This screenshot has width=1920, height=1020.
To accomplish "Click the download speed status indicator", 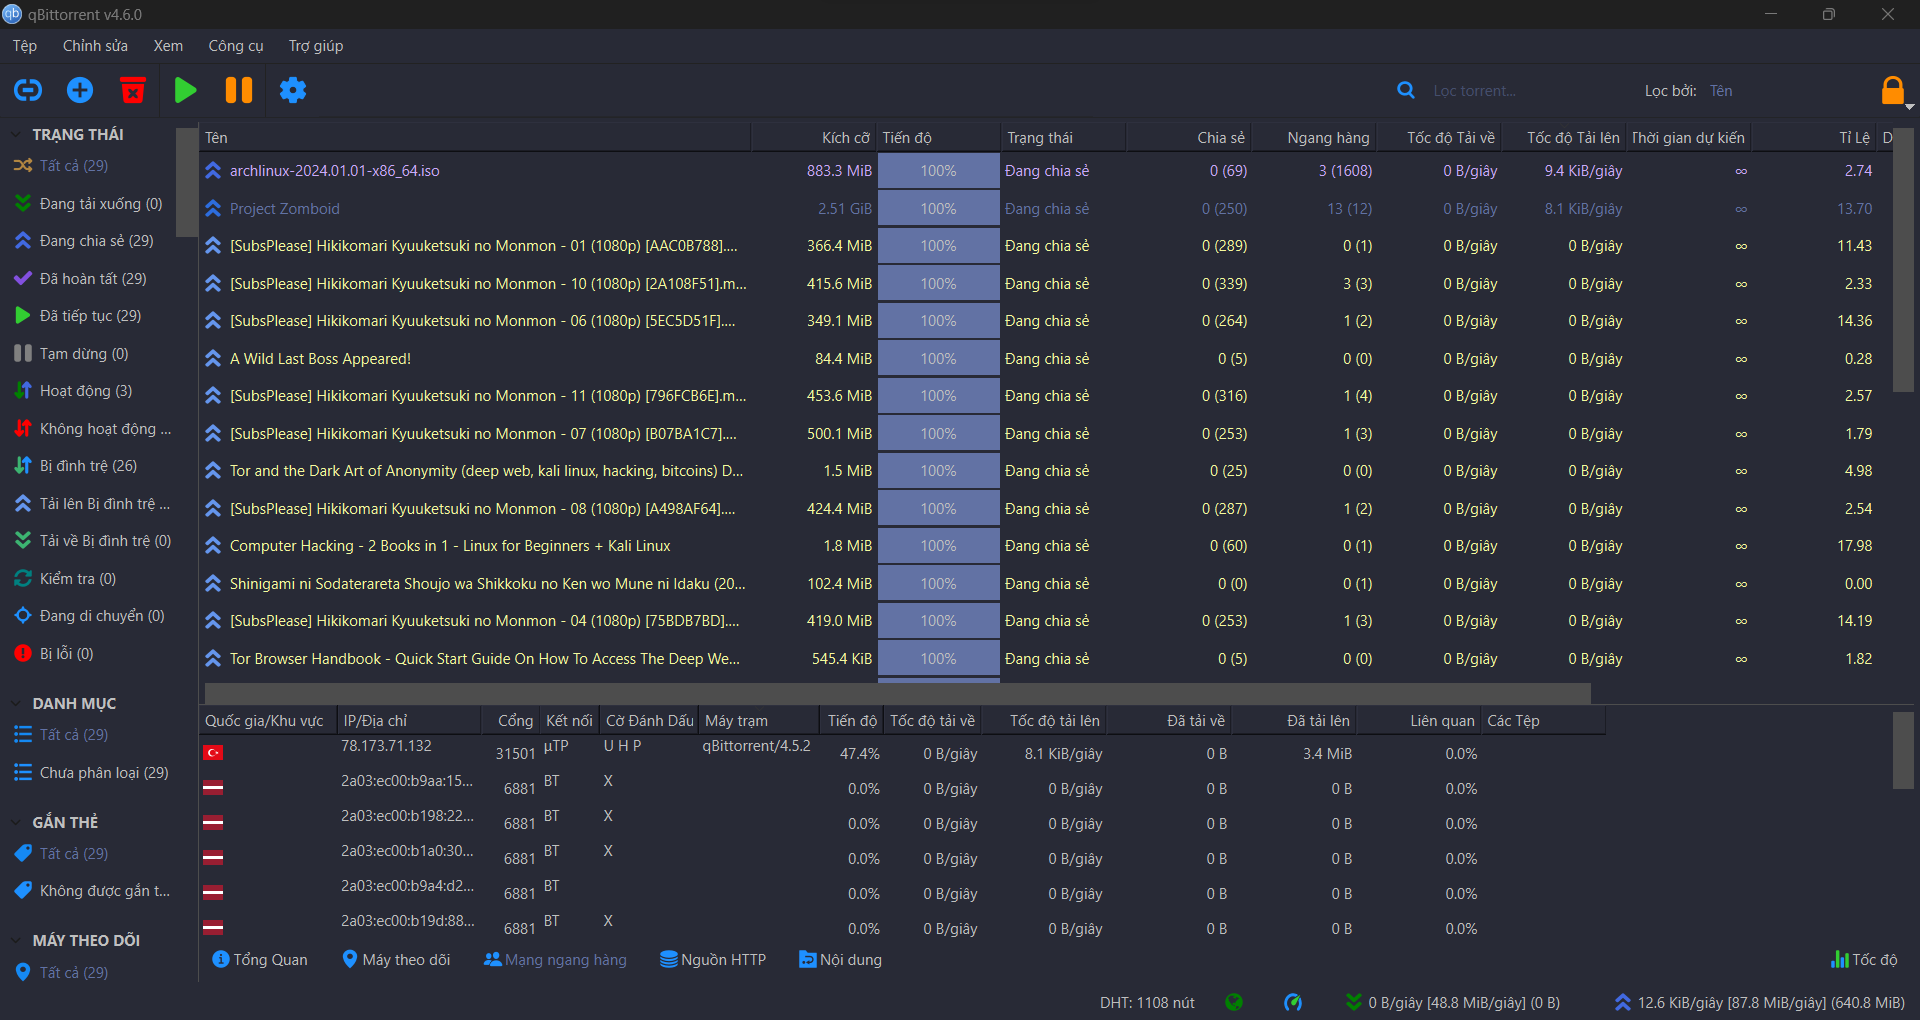I will coord(1453,1002).
